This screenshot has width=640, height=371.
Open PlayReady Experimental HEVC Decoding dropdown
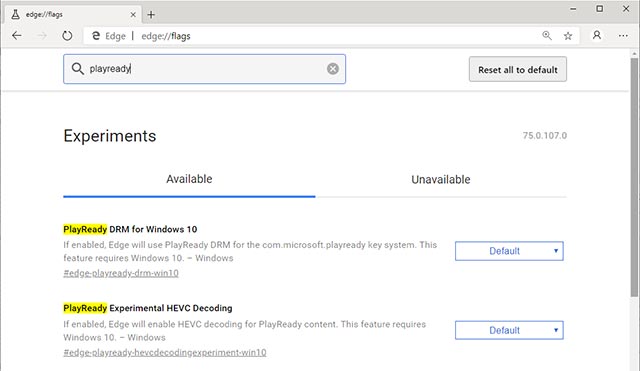pyautogui.click(x=509, y=330)
